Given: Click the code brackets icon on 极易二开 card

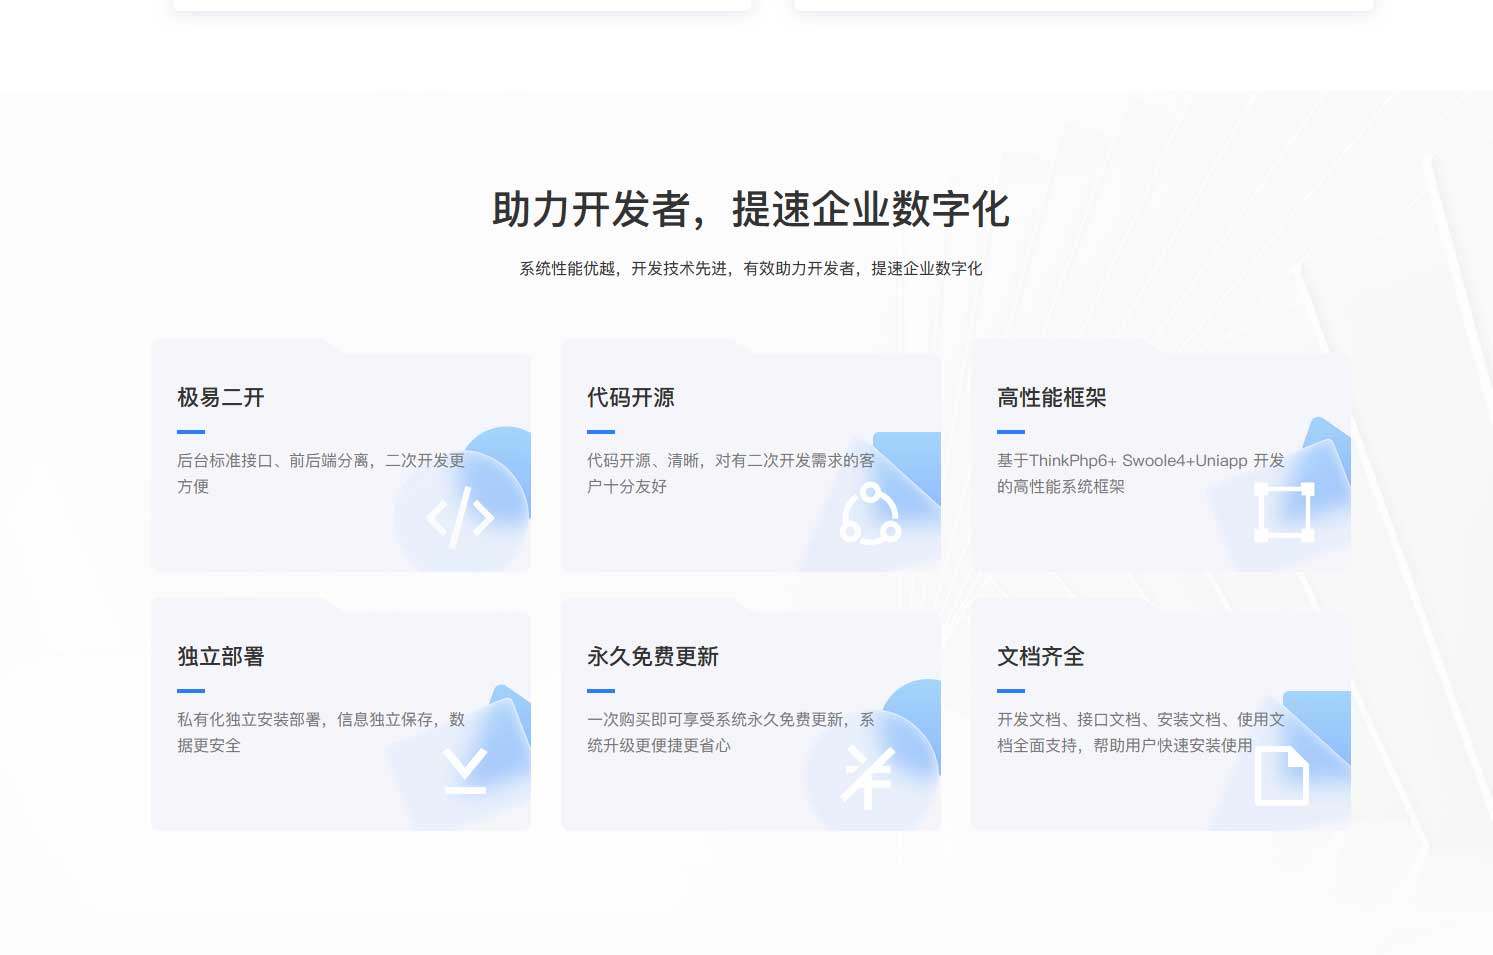Looking at the screenshot, I should point(460,517).
